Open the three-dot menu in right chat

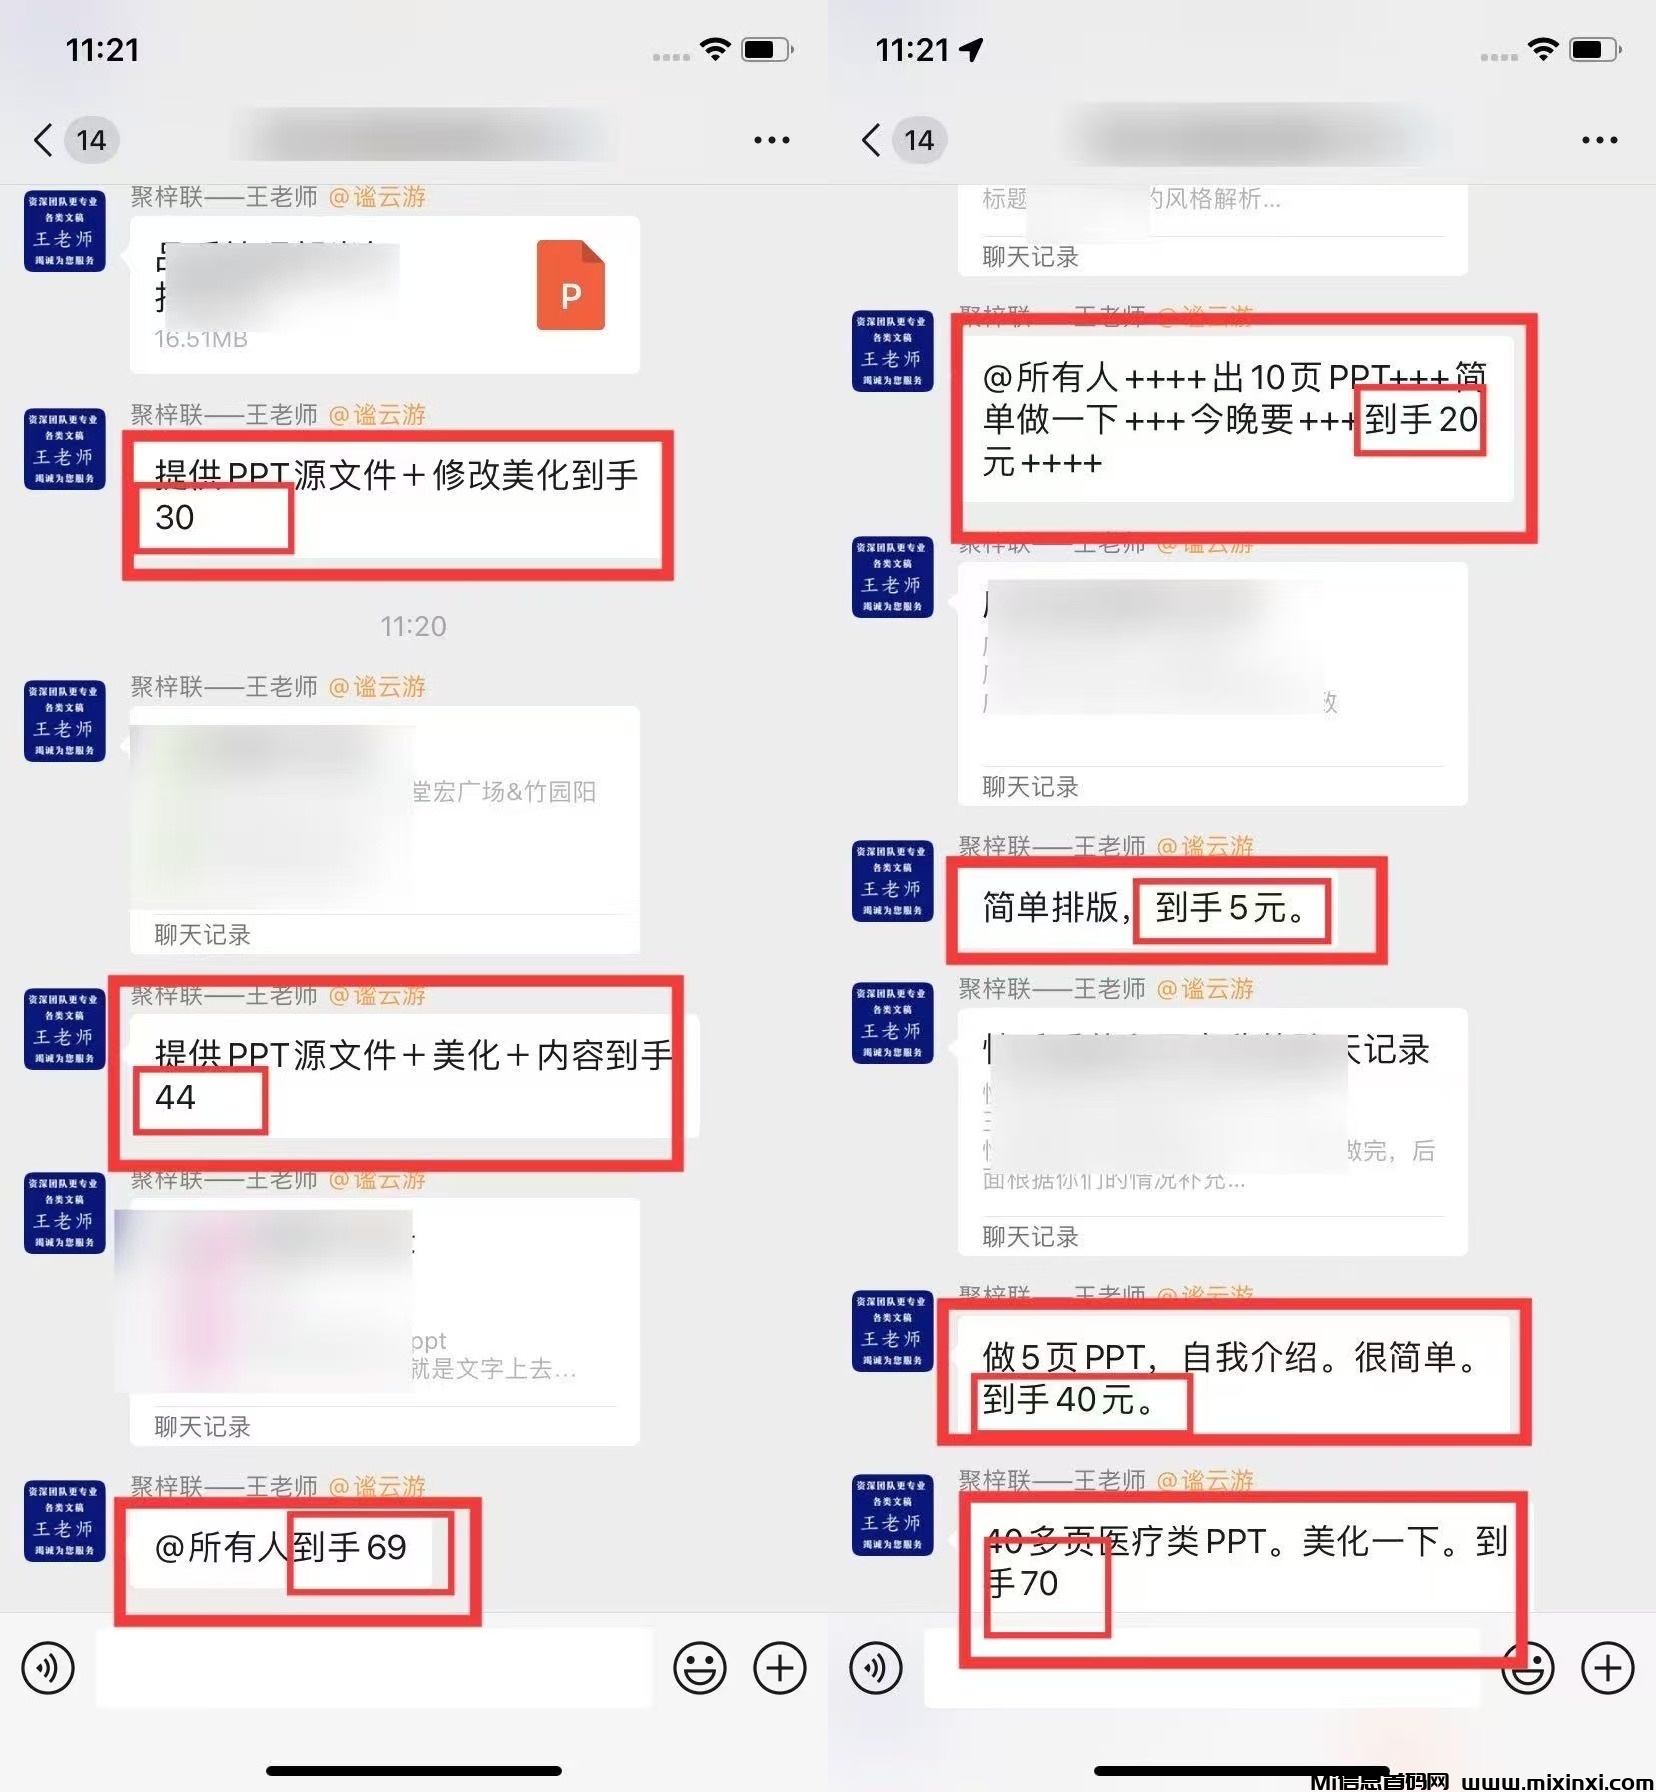pos(1599,140)
